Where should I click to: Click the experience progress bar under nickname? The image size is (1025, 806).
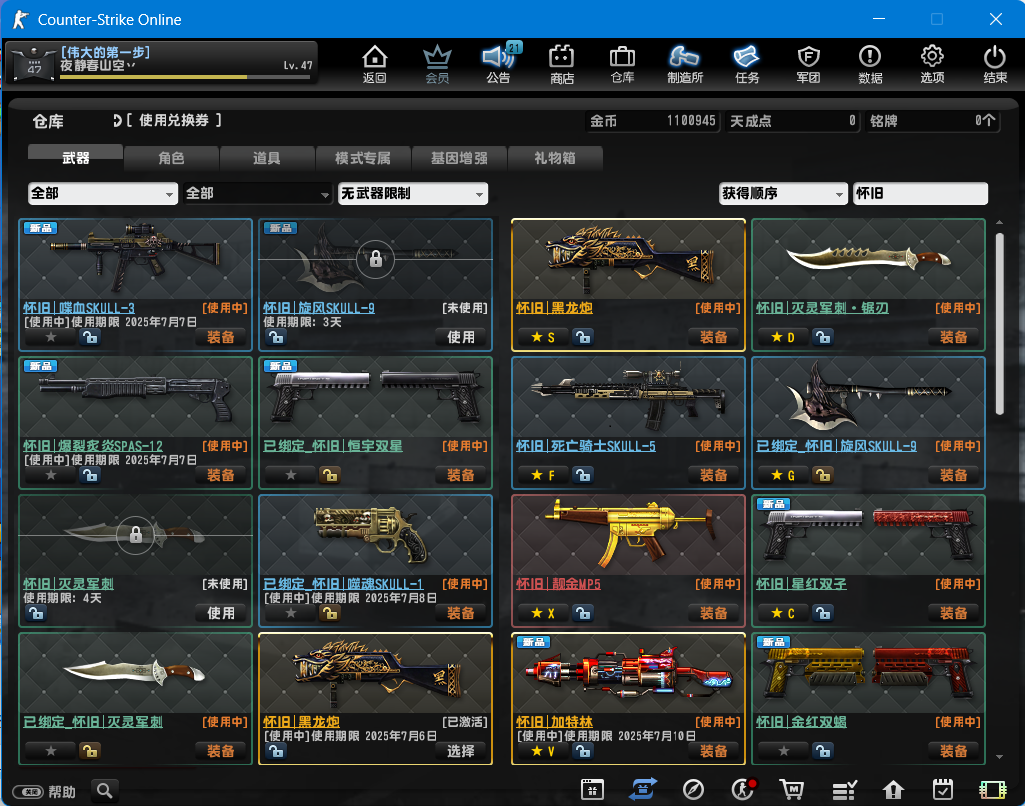[185, 77]
